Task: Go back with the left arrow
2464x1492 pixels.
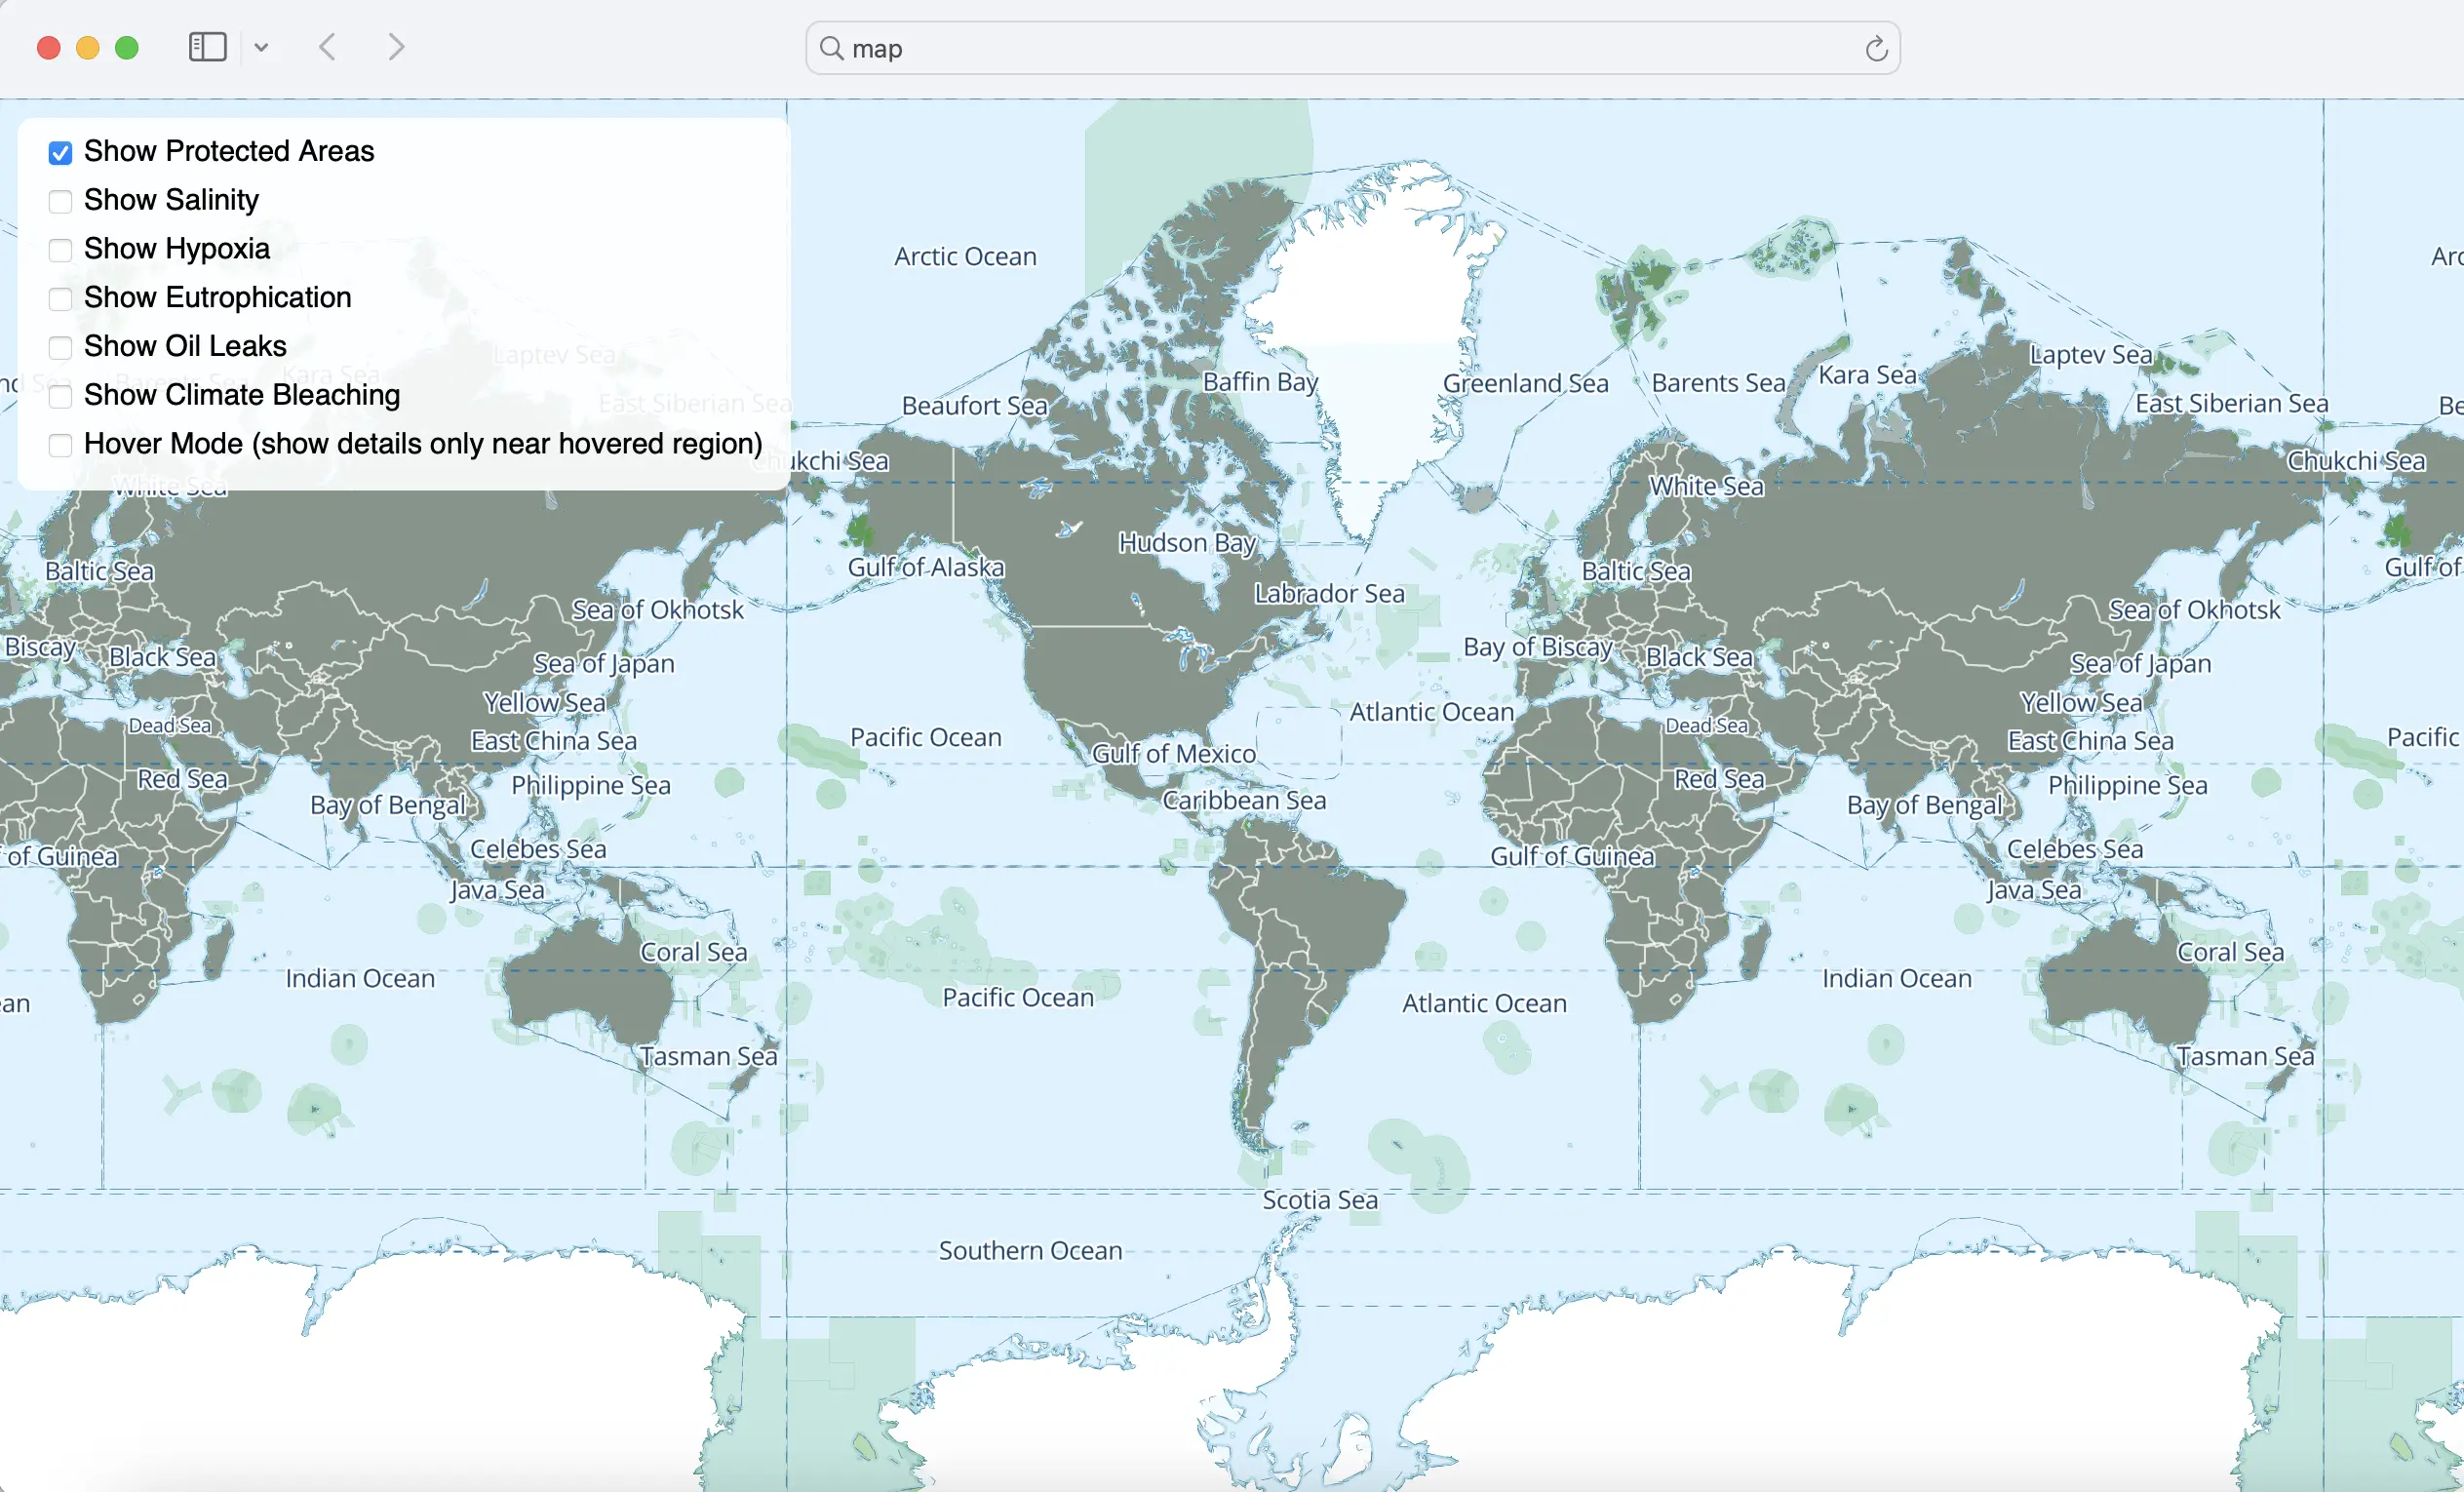Action: pos(328,47)
